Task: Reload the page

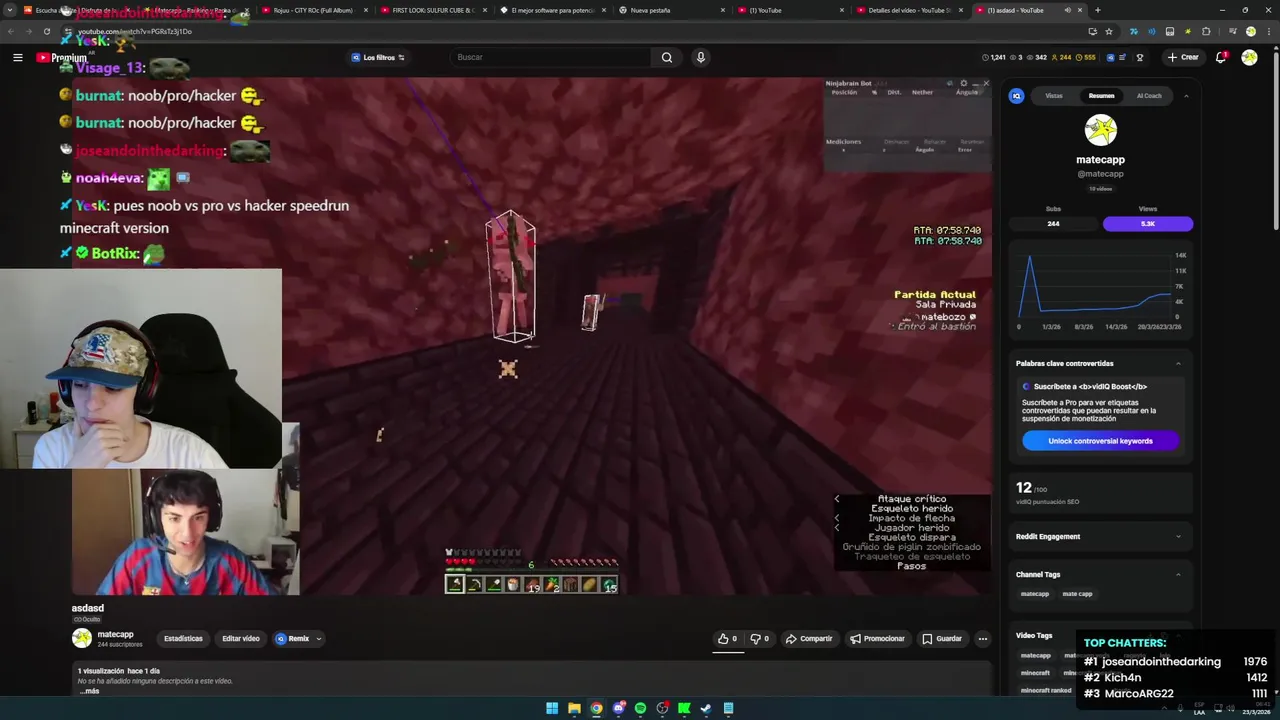Action: (x=46, y=31)
